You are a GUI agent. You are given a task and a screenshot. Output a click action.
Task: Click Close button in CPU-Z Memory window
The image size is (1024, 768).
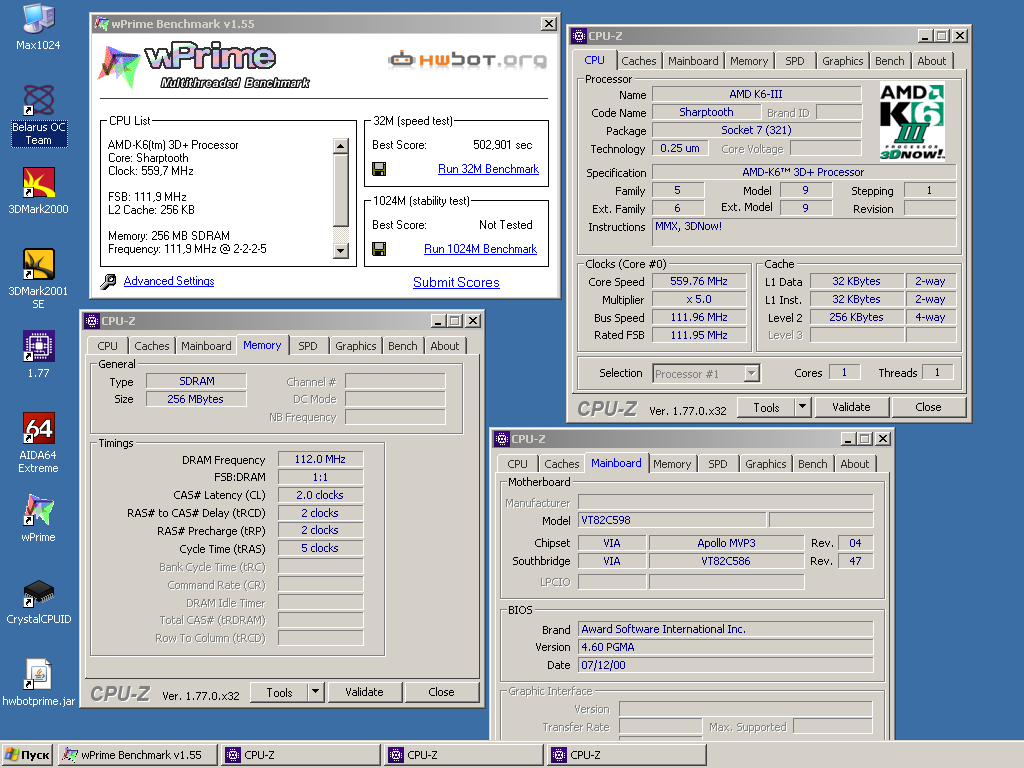441,692
